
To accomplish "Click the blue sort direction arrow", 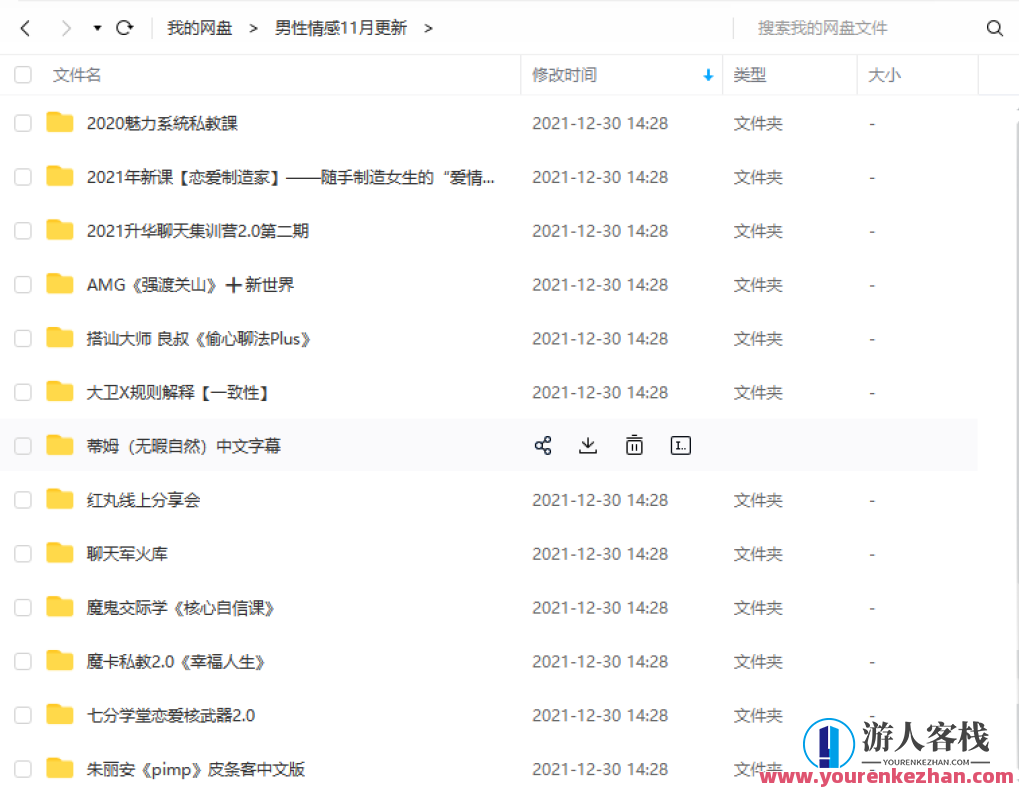I will pyautogui.click(x=708, y=75).
